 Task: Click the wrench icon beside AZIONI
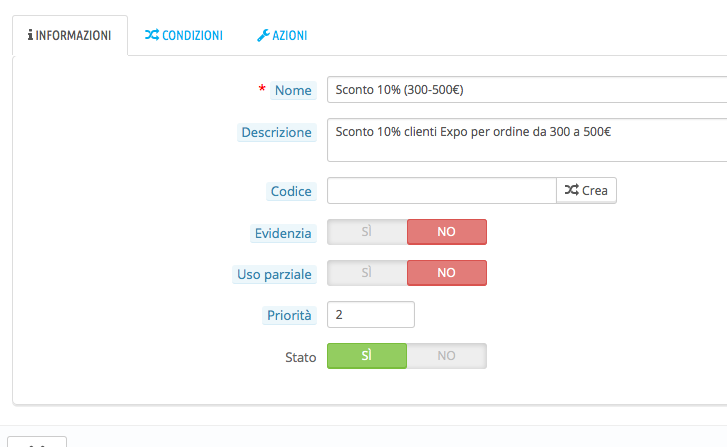(x=263, y=35)
